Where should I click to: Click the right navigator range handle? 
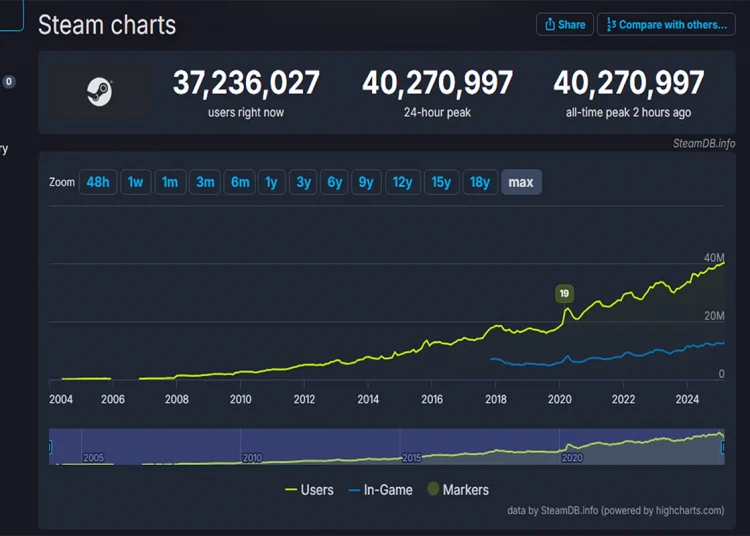pyautogui.click(x=723, y=447)
